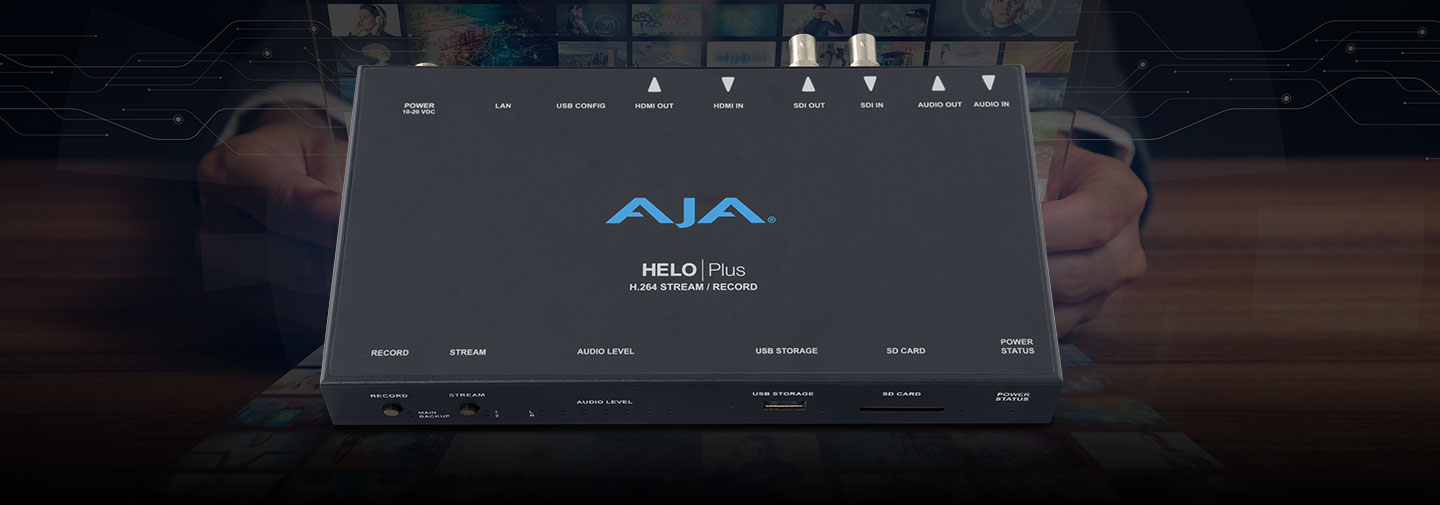Click the arrow above AUDIO IN
Screen dimensions: 1440x505
point(989,83)
